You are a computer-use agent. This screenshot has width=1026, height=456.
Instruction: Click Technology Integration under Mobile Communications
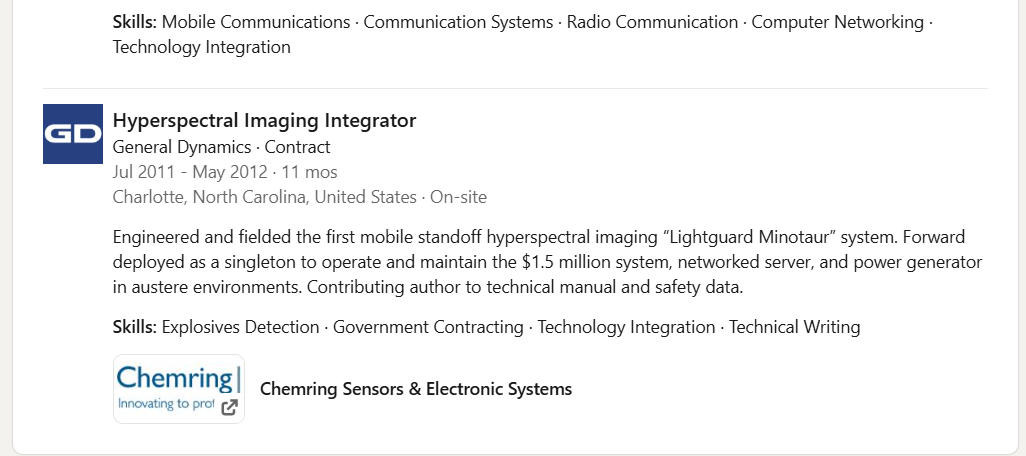pyautogui.click(x=202, y=47)
